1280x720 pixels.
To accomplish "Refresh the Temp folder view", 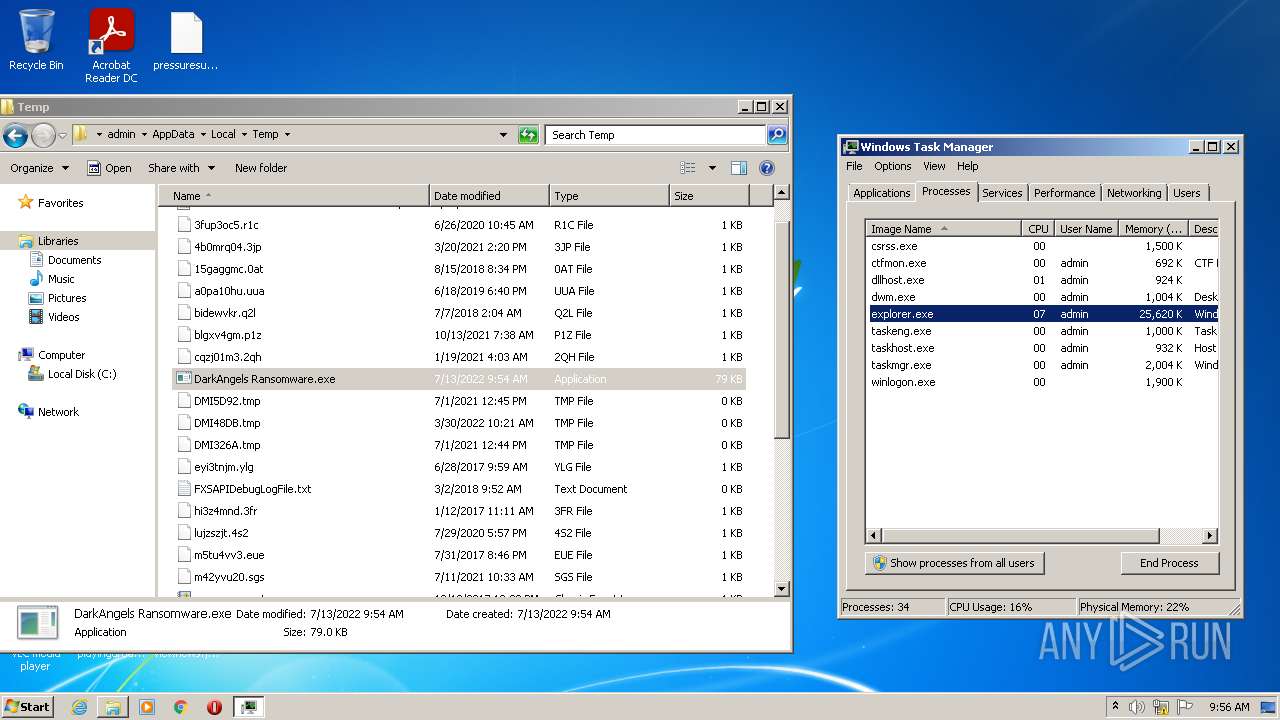I will pos(528,135).
